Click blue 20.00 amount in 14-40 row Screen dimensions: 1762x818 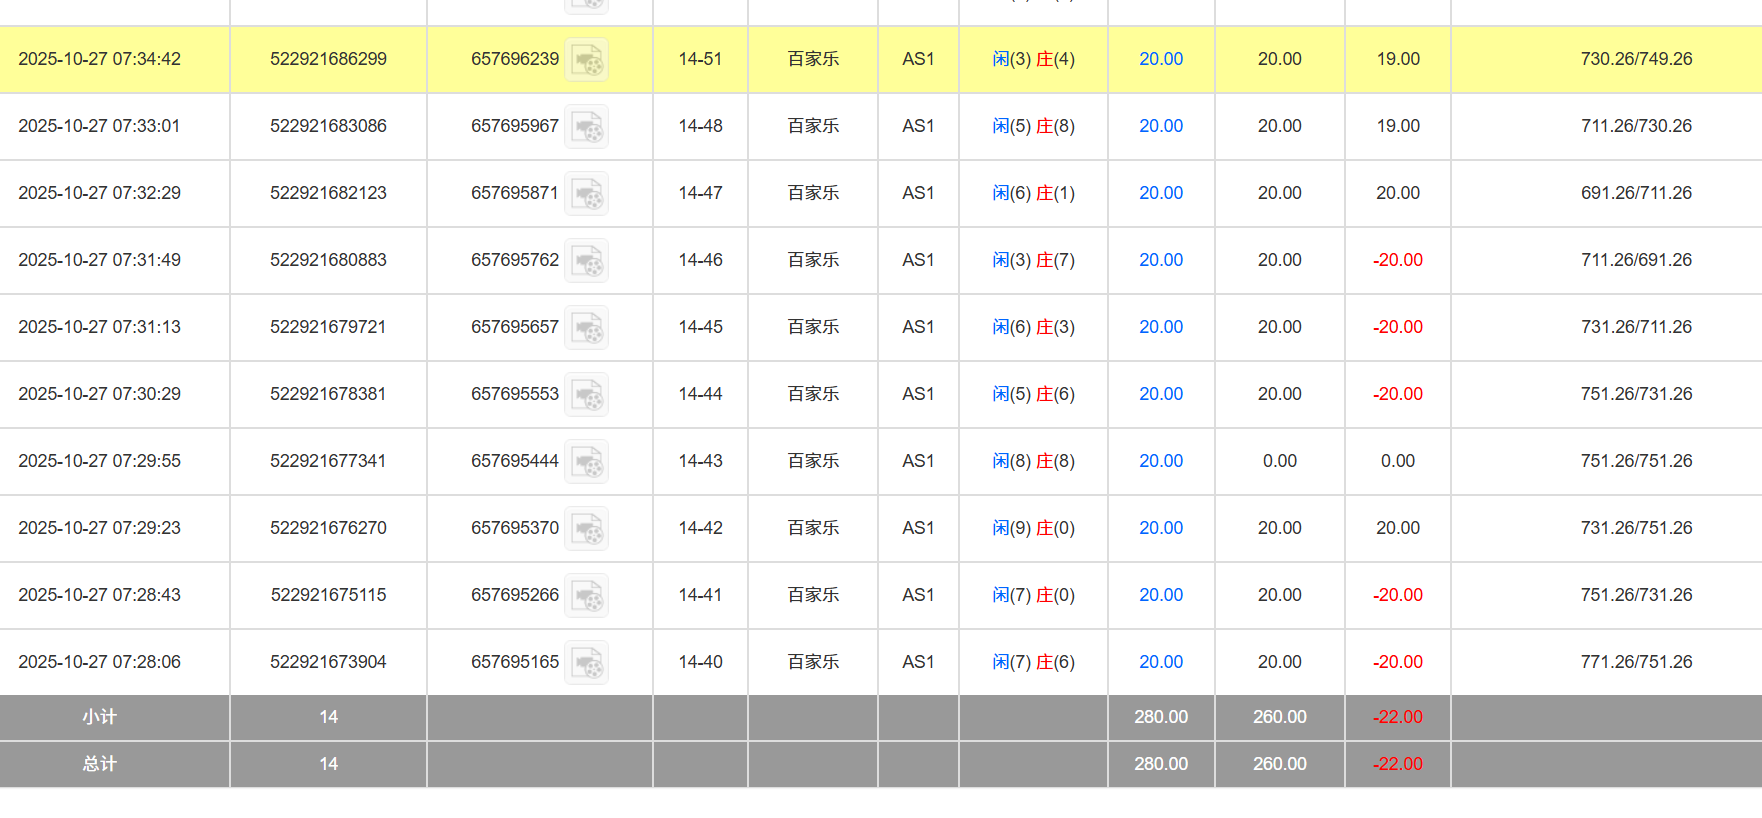coord(1160,662)
